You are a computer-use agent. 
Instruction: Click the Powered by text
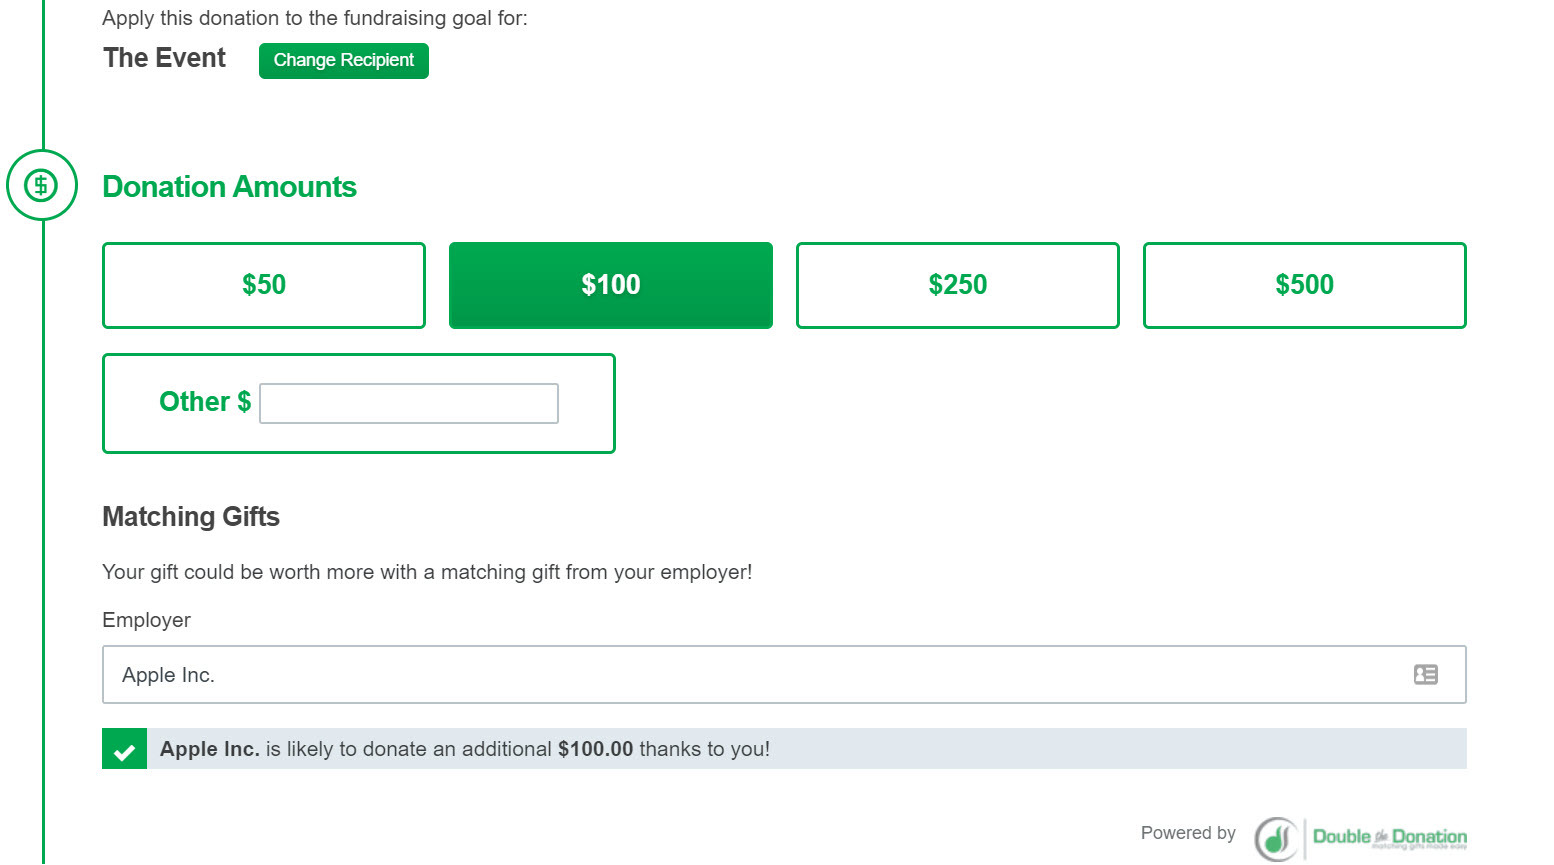pyautogui.click(x=1188, y=833)
